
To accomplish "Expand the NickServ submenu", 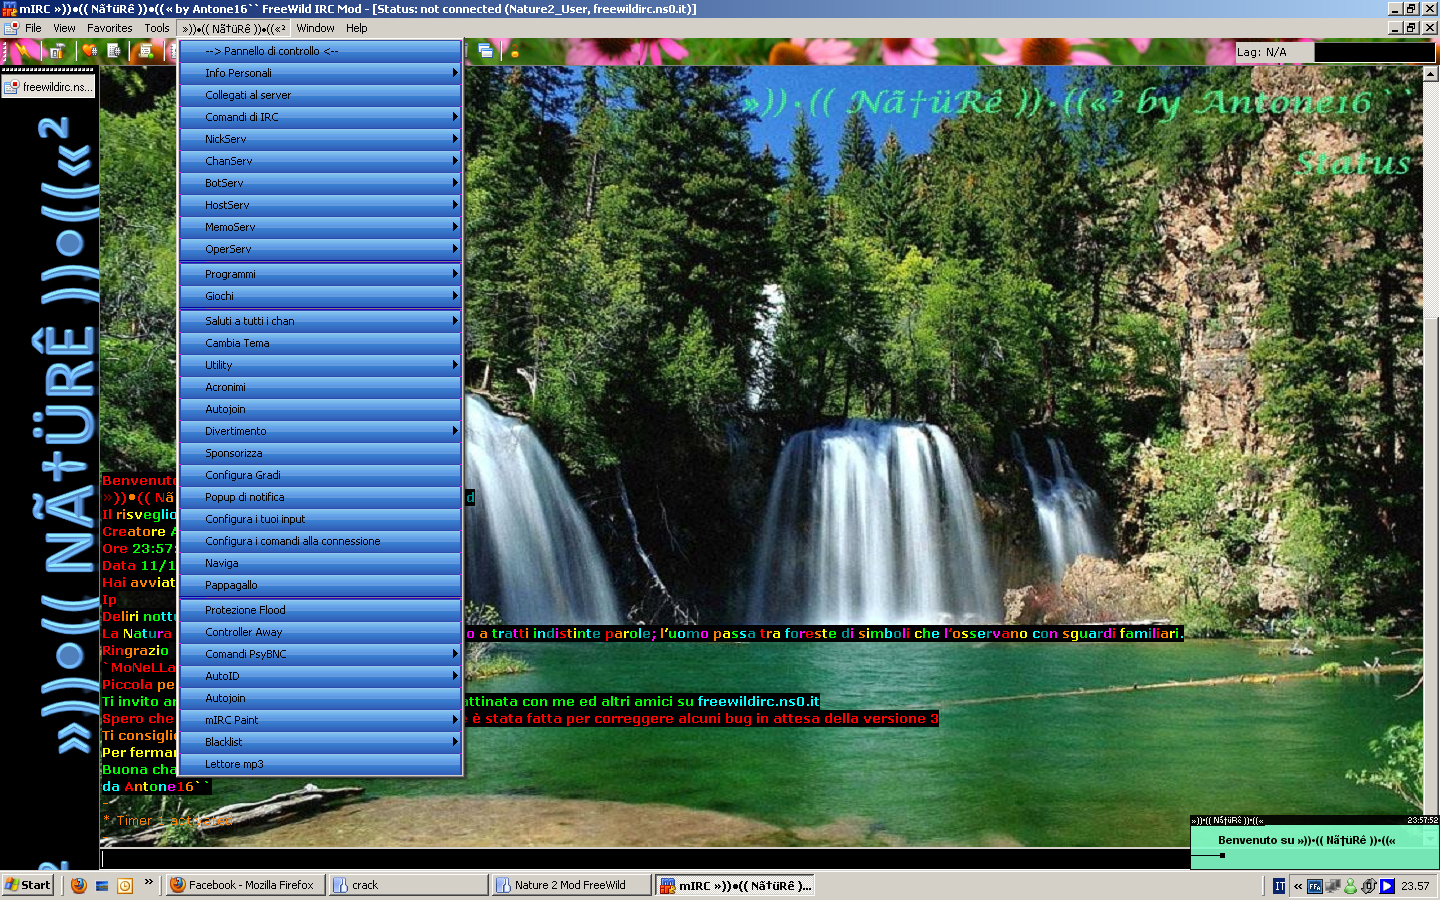I will [320, 139].
